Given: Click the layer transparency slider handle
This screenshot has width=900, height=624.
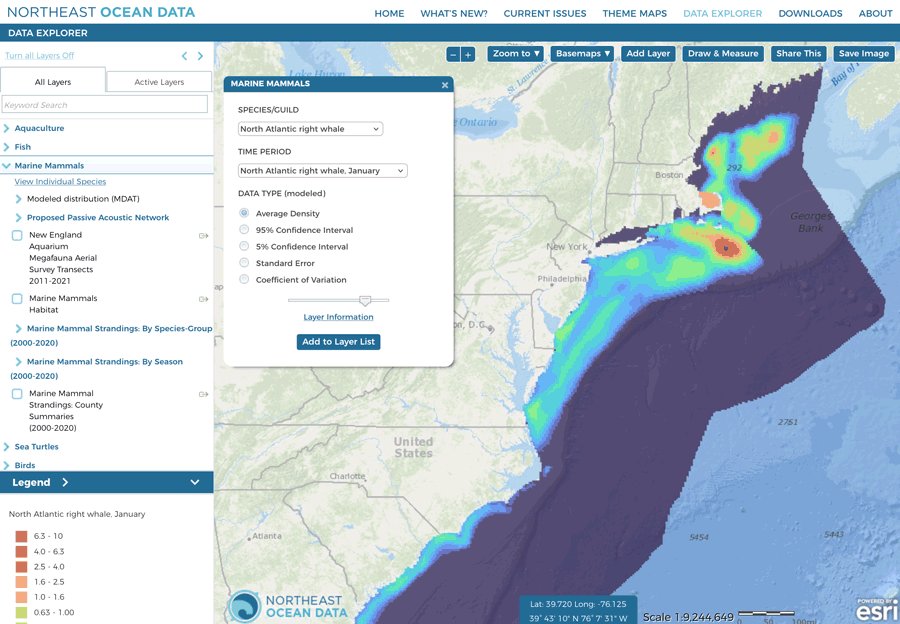Looking at the screenshot, I should [x=364, y=300].
